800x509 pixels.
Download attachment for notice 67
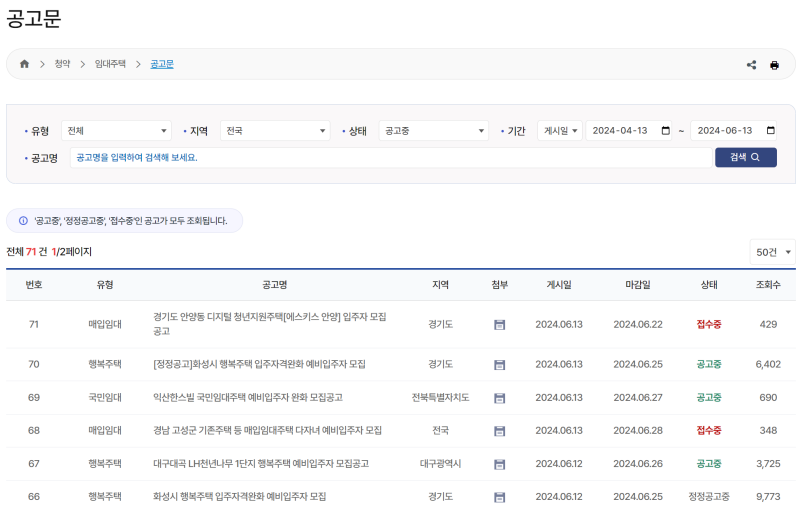click(x=499, y=464)
